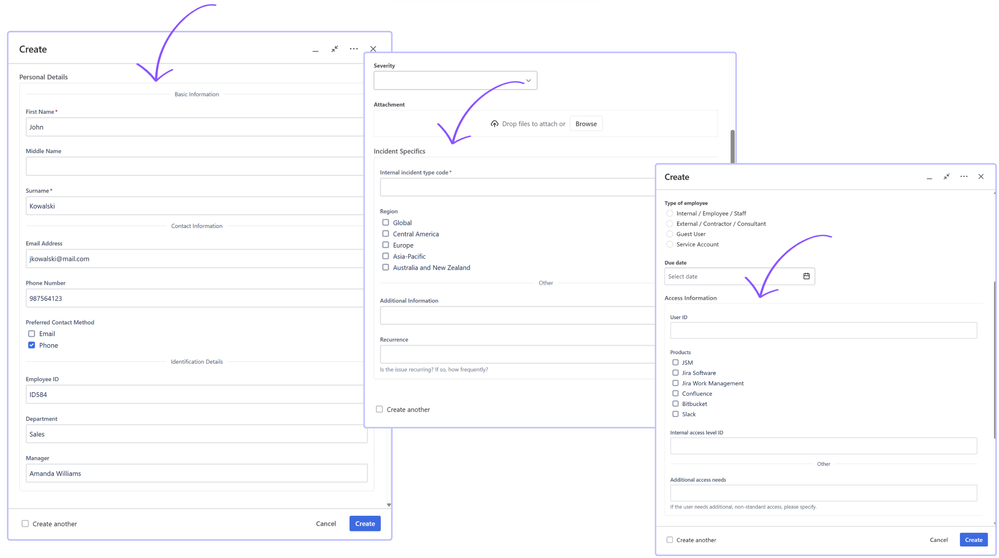
Task: Choose Service Account radio option
Action: (x=670, y=244)
